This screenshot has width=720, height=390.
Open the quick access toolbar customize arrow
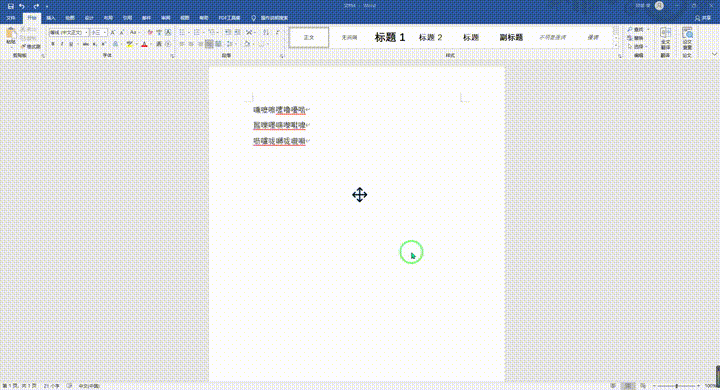point(47,6)
